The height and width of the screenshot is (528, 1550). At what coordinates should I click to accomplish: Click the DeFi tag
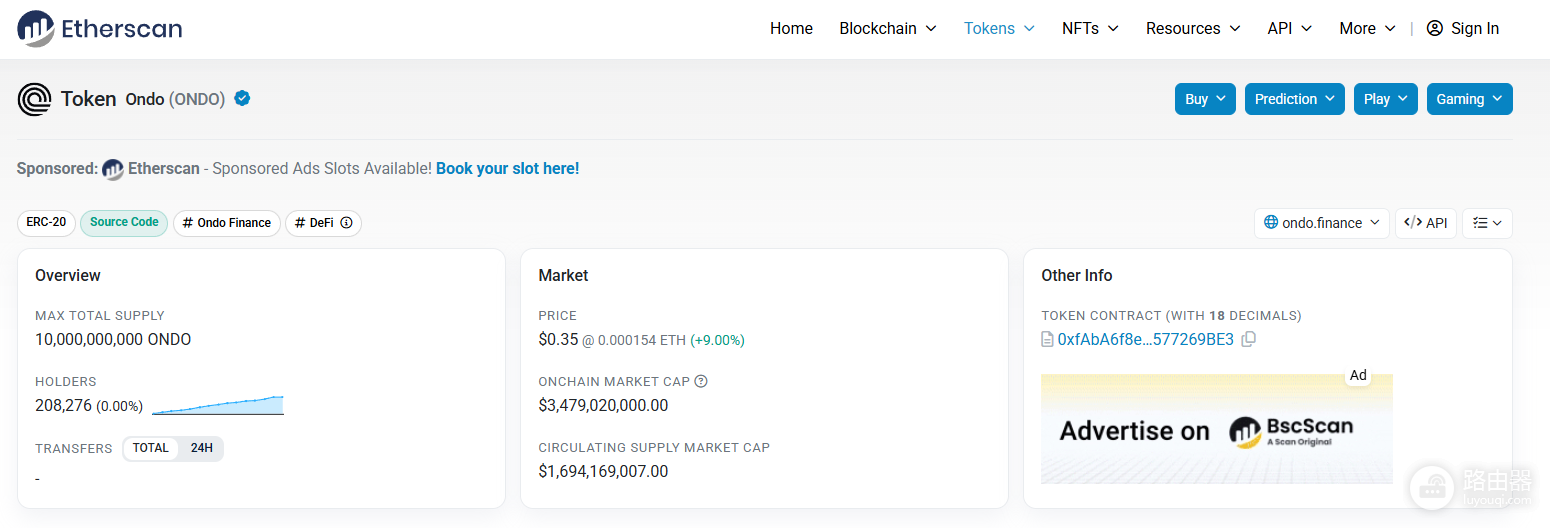coord(323,223)
